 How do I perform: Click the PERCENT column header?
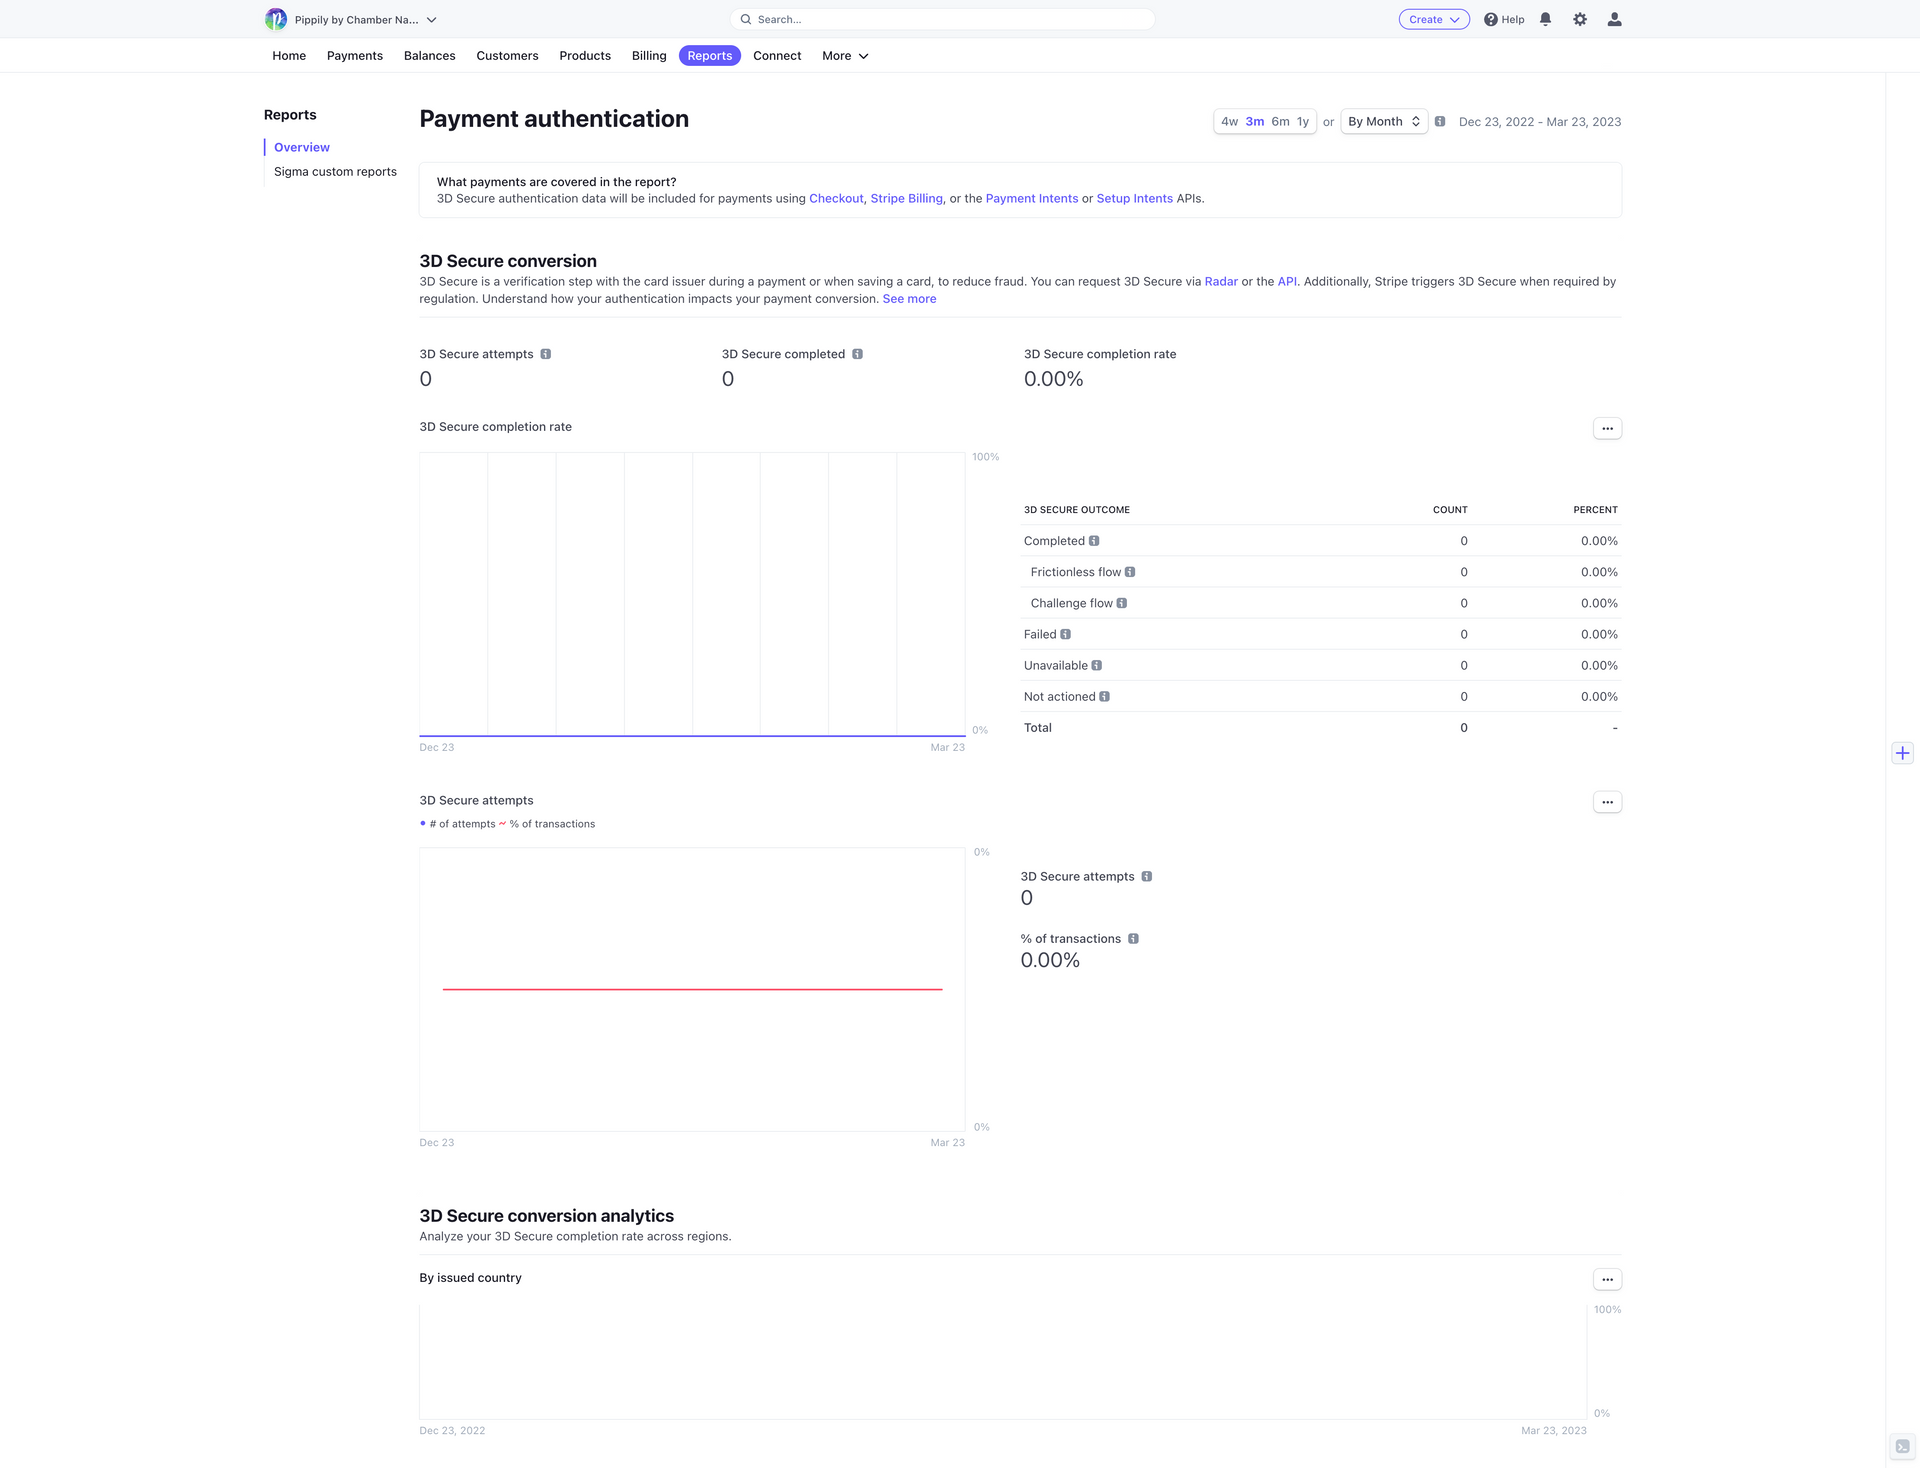1595,510
